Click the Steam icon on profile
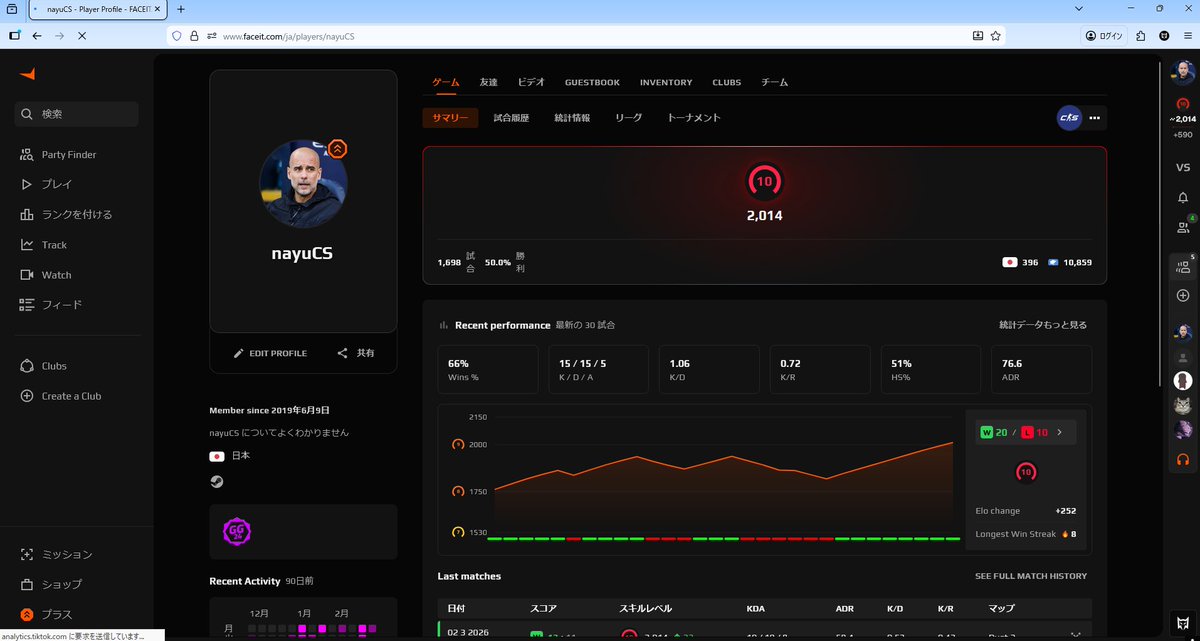Image resolution: width=1200 pixels, height=641 pixels. pos(217,481)
